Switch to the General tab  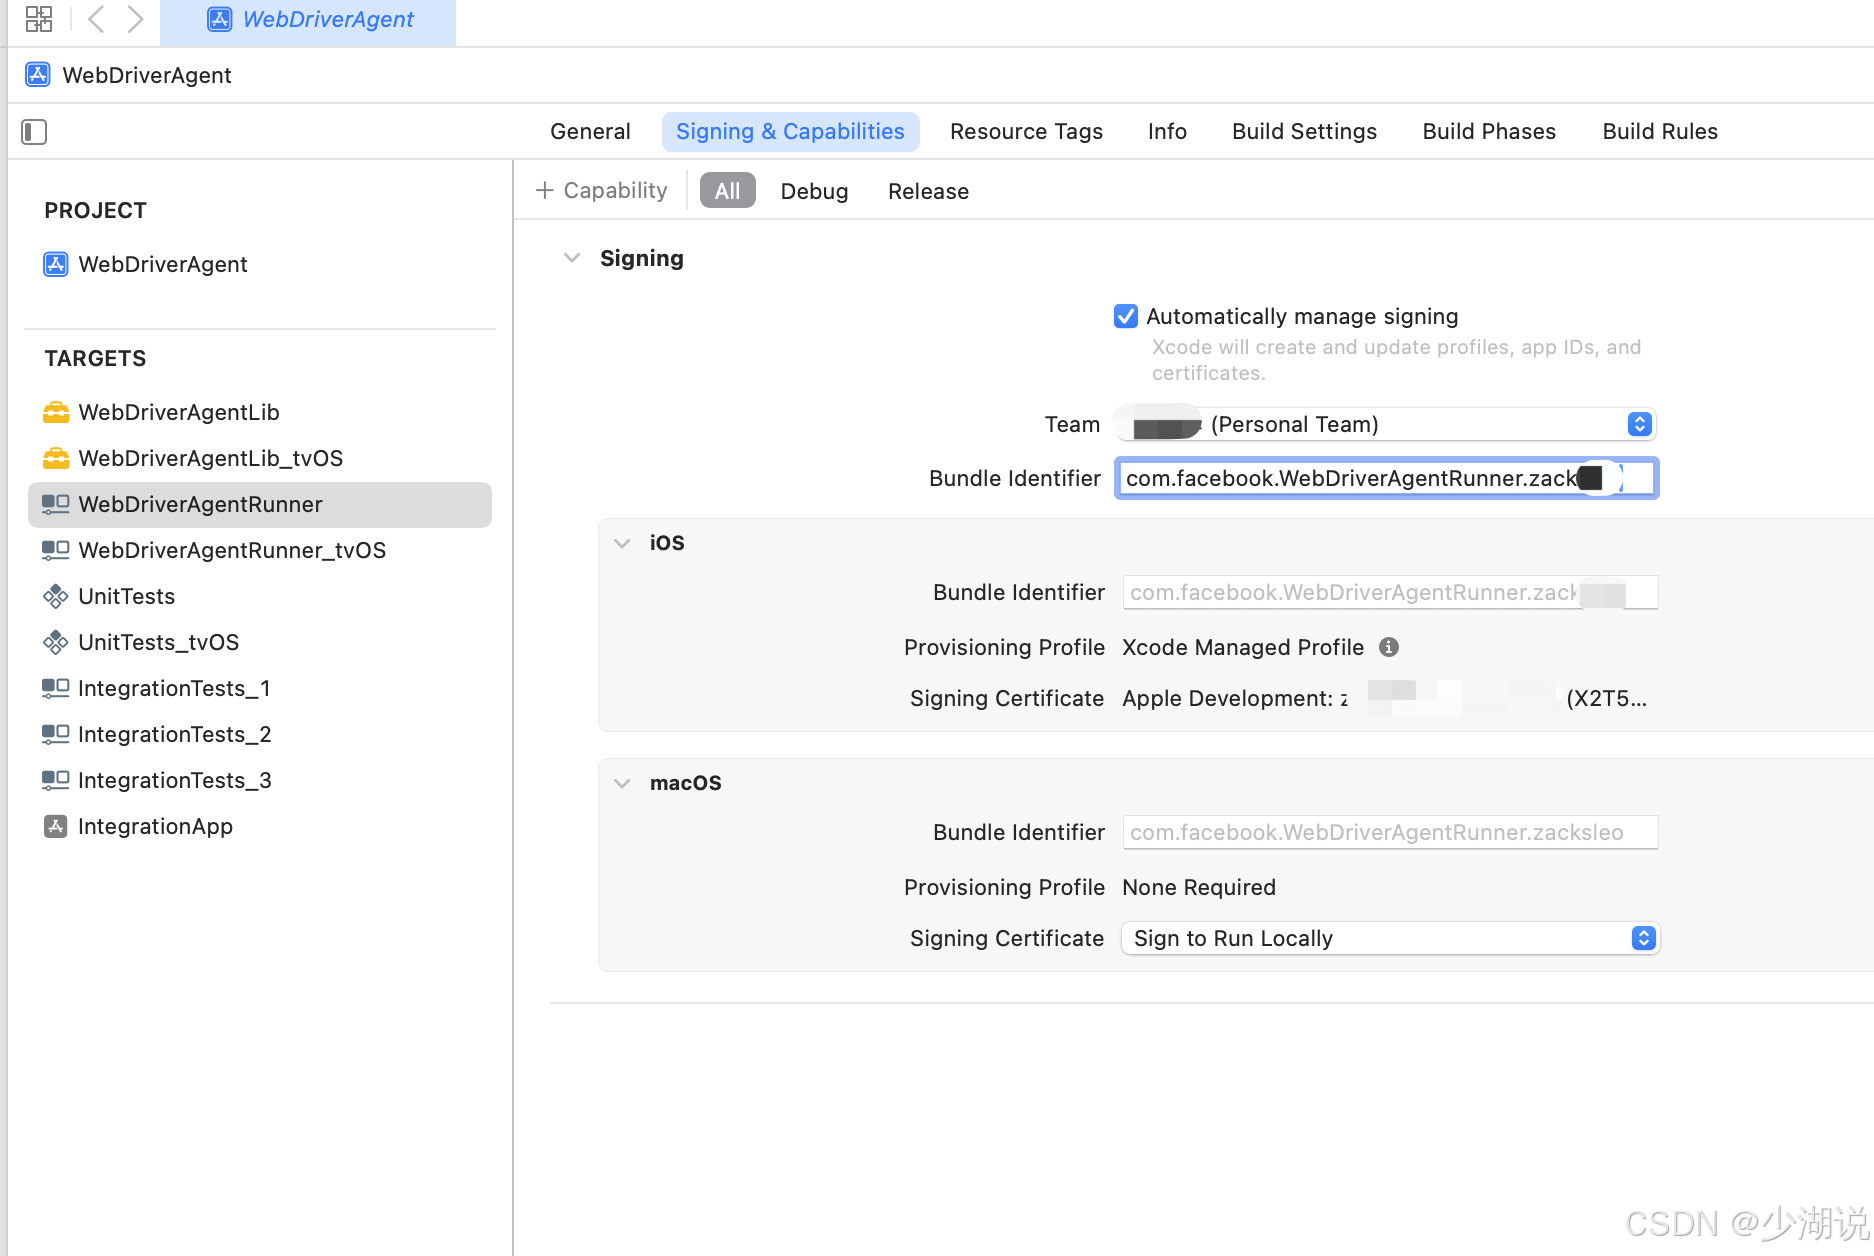[590, 132]
